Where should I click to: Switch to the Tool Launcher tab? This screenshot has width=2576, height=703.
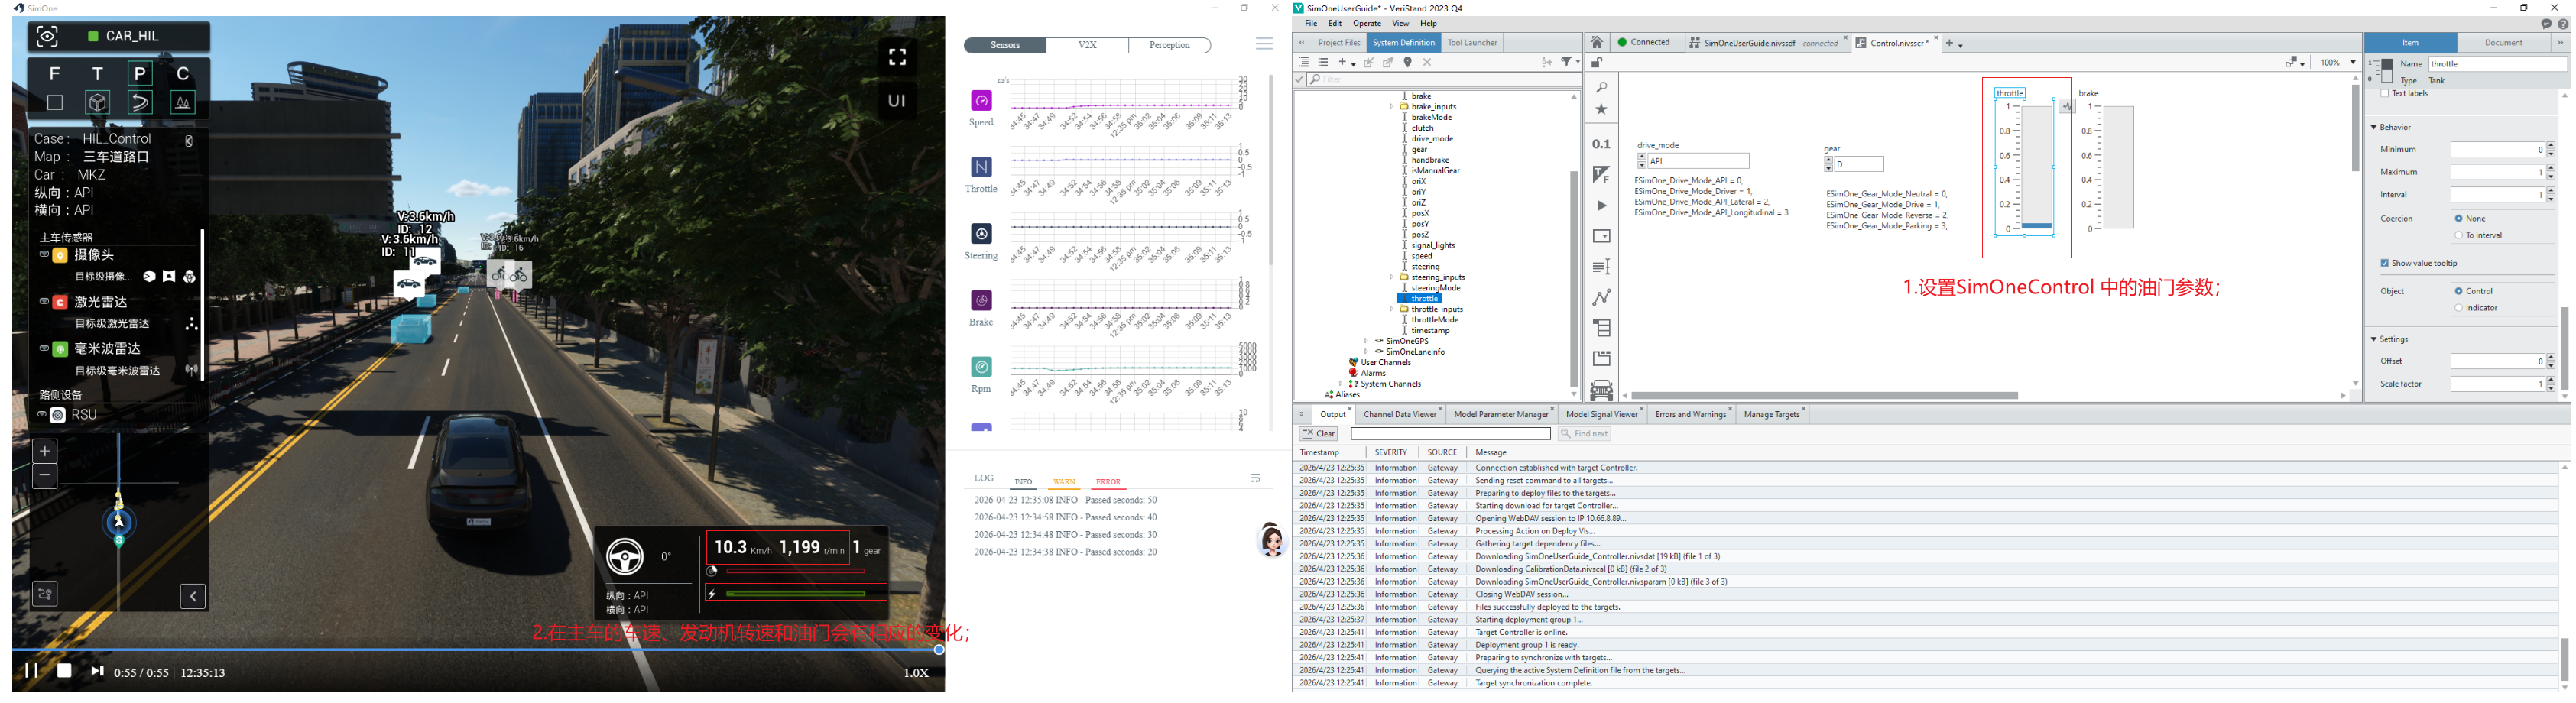click(x=1472, y=43)
